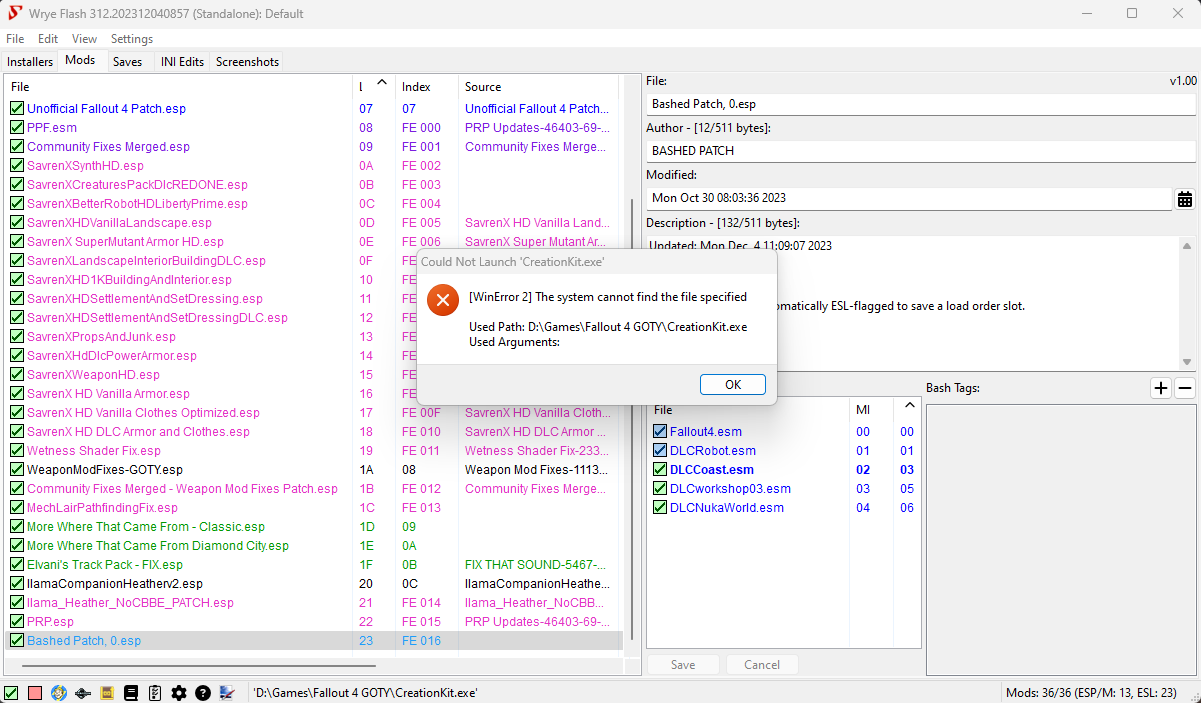The width and height of the screenshot is (1201, 703).
Task: Click the monitor-with-pencil icon in status bar
Action: tap(227, 693)
